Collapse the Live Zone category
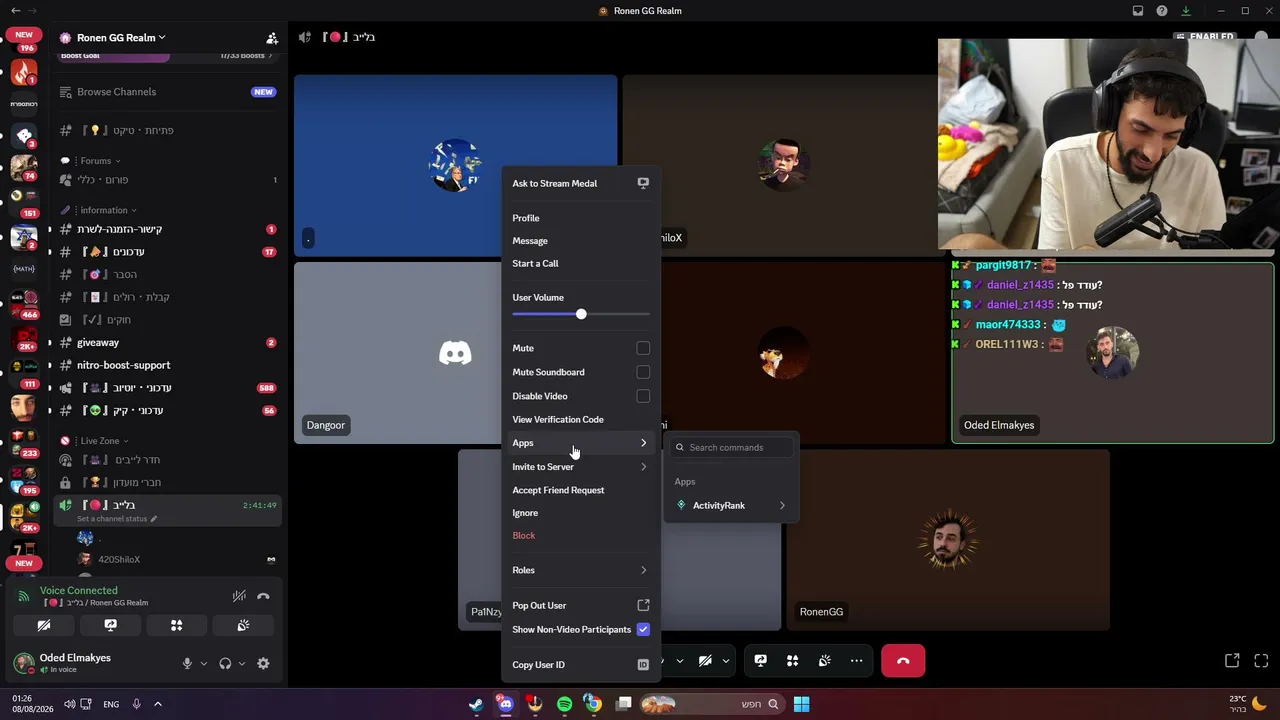 point(99,441)
